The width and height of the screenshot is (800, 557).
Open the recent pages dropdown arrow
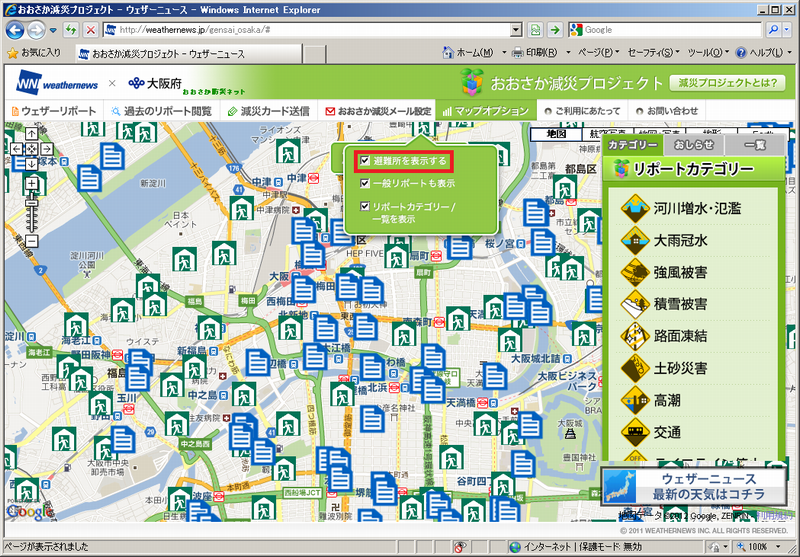click(x=53, y=30)
